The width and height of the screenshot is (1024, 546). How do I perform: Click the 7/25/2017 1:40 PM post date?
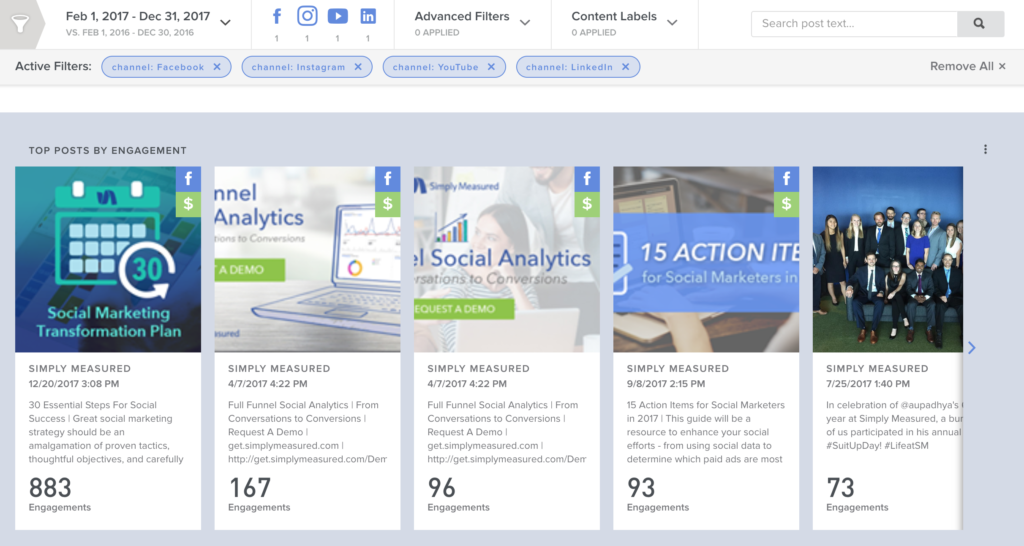coord(868,384)
